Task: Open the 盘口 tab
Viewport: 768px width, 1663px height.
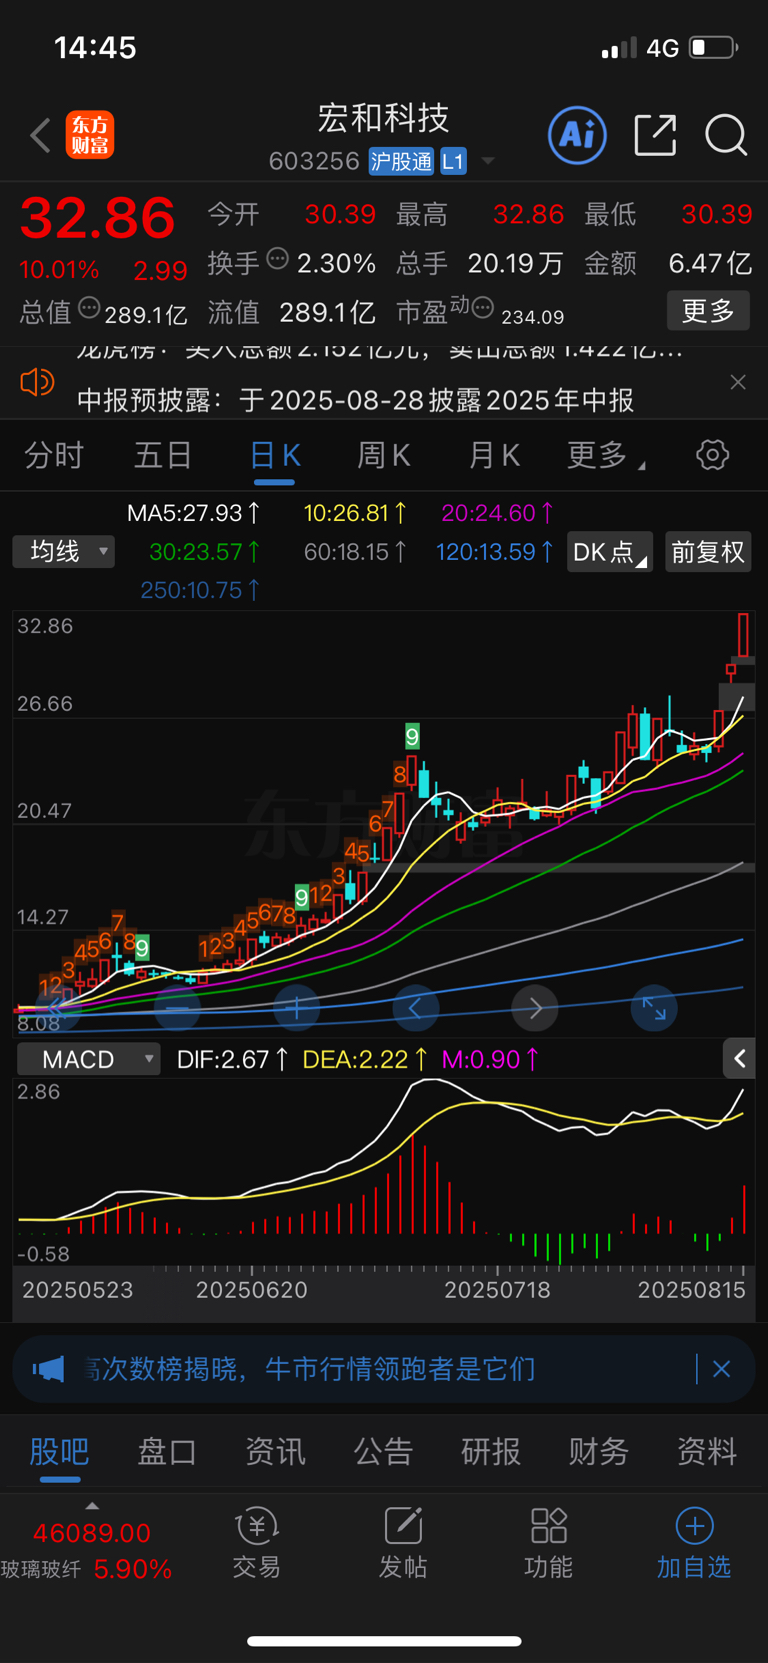Action: click(167, 1451)
